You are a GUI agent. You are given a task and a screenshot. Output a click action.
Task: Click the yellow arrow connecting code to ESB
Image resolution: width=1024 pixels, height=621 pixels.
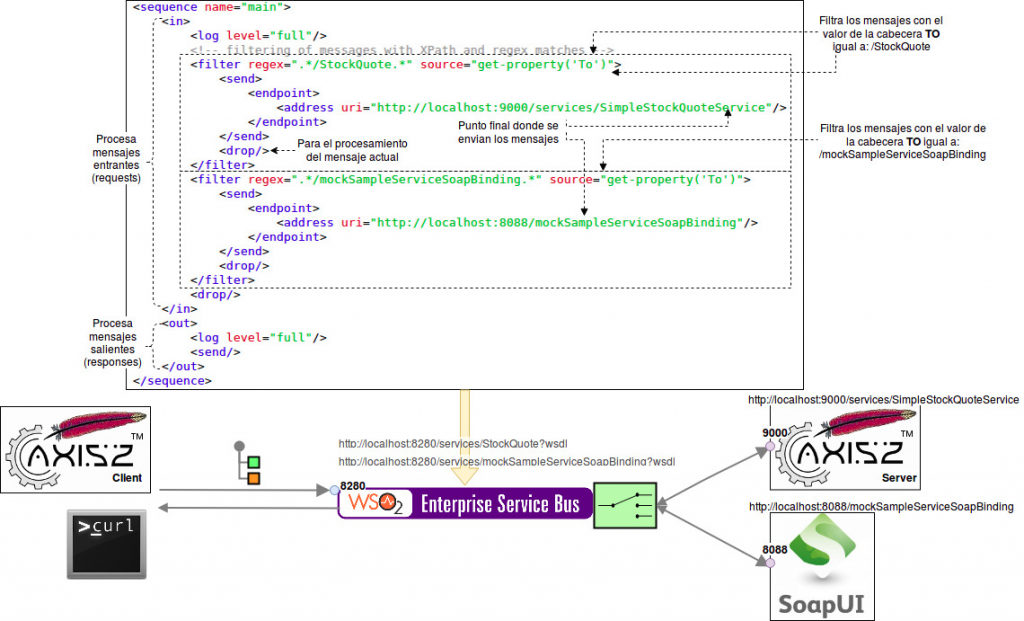click(x=466, y=430)
